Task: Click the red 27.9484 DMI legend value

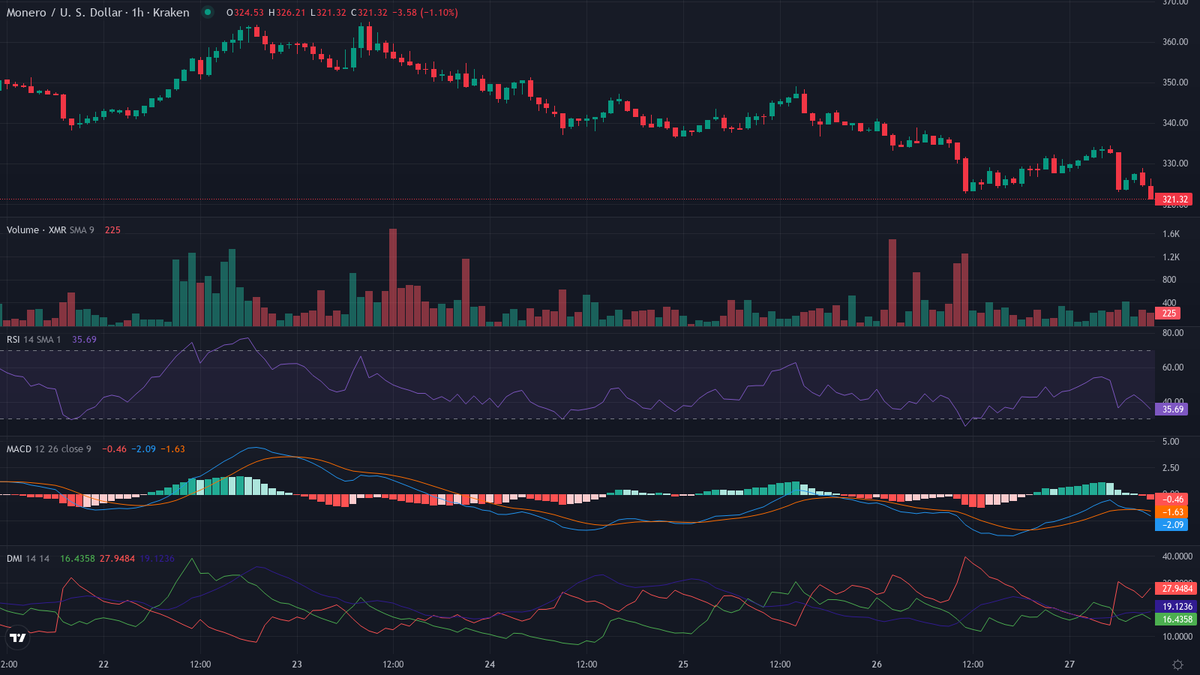Action: click(117, 558)
